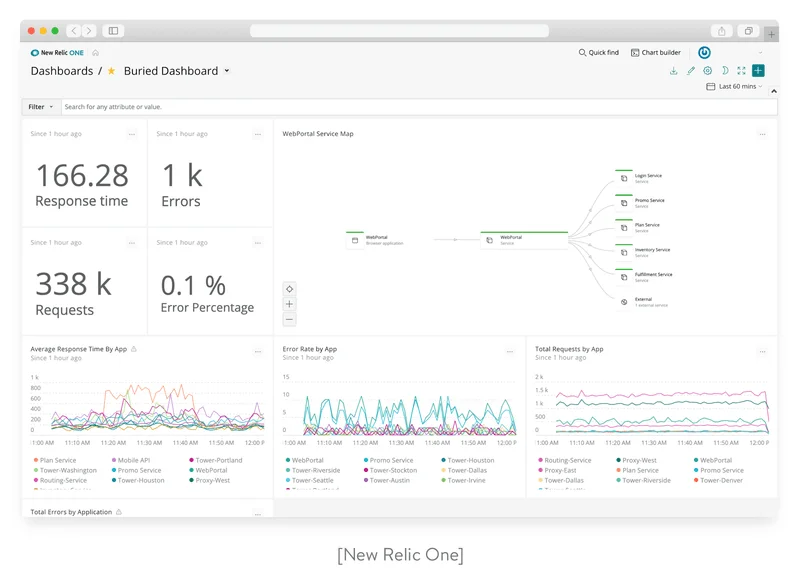Click Quick find
This screenshot has width=800, height=585.
tap(598, 53)
